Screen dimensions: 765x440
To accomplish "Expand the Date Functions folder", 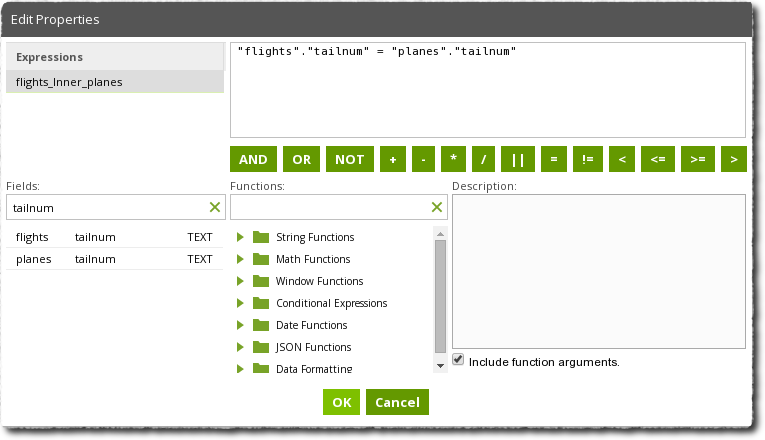I will [x=240, y=325].
